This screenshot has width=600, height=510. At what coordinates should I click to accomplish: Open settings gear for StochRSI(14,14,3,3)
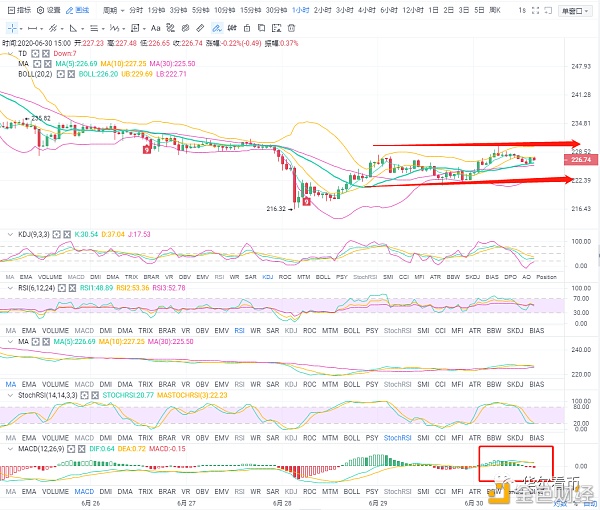[x=84, y=395]
